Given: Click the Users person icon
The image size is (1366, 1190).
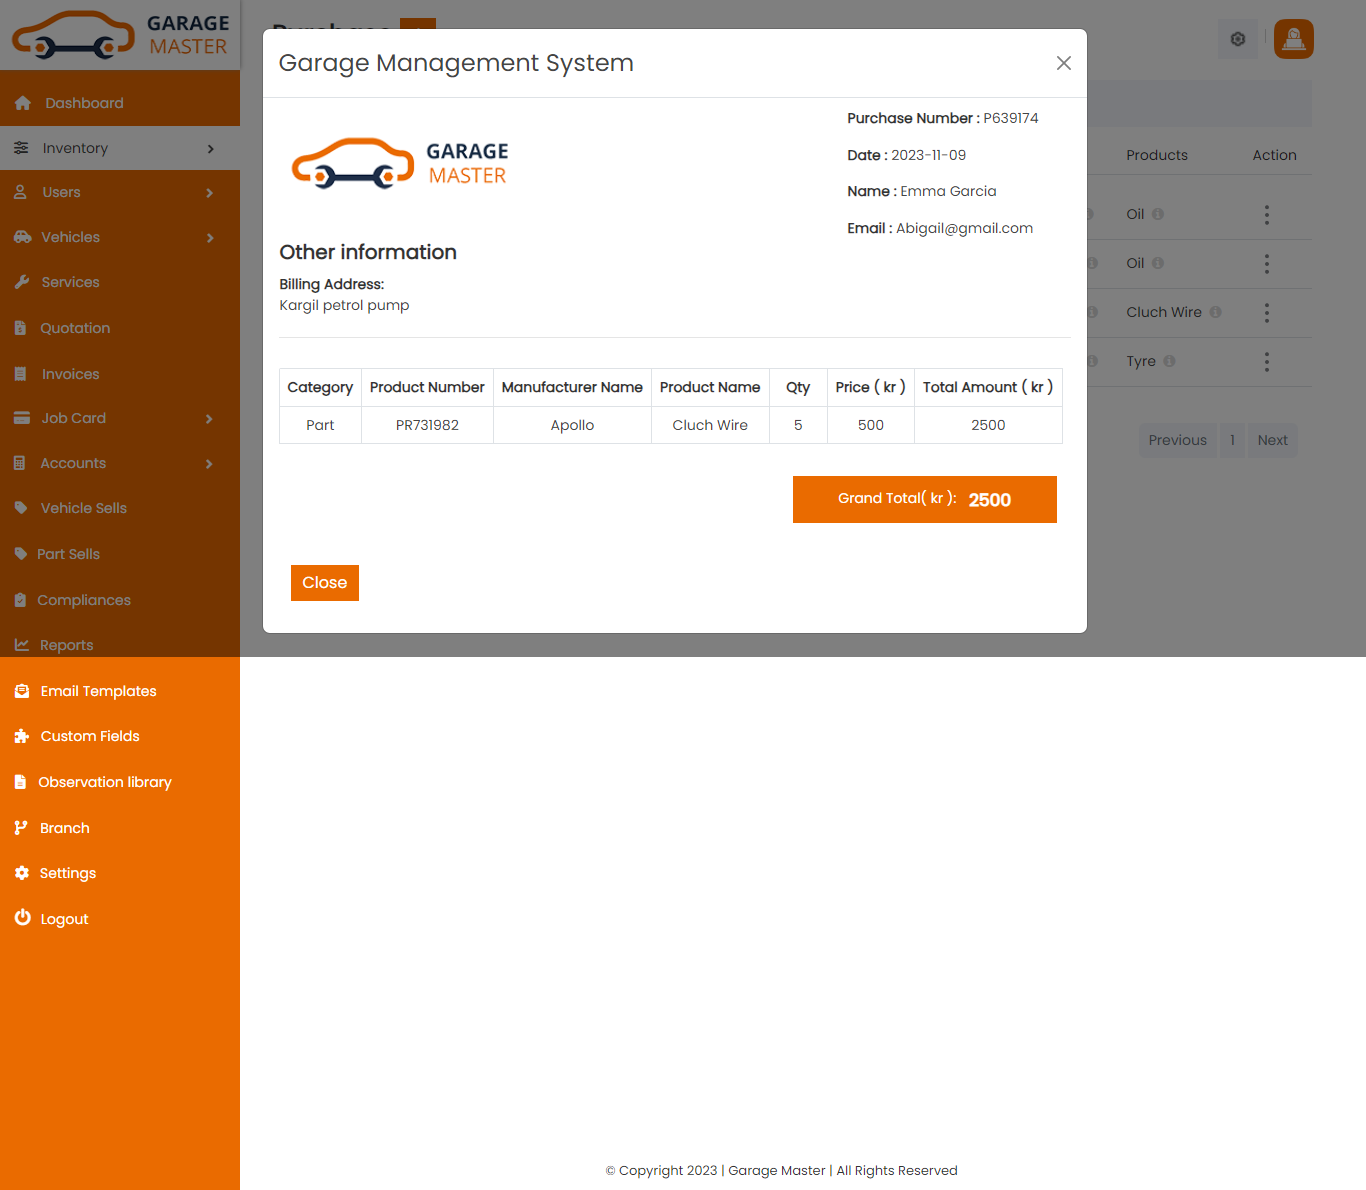Looking at the screenshot, I should click(x=20, y=192).
